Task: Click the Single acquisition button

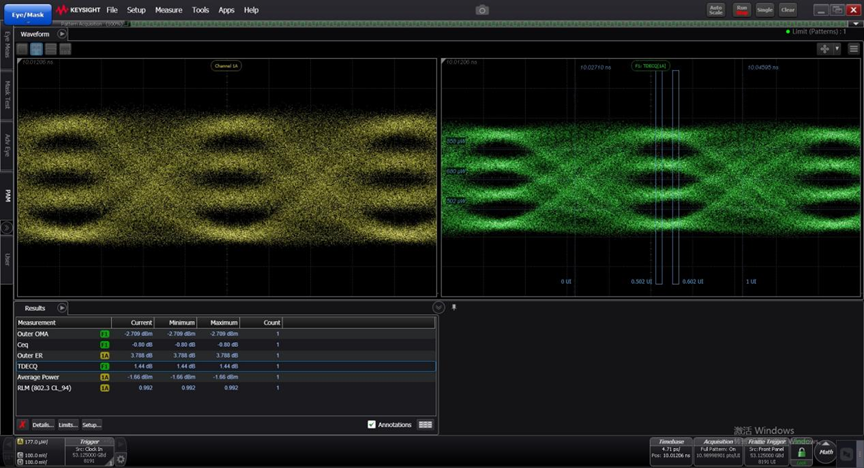Action: (765, 9)
